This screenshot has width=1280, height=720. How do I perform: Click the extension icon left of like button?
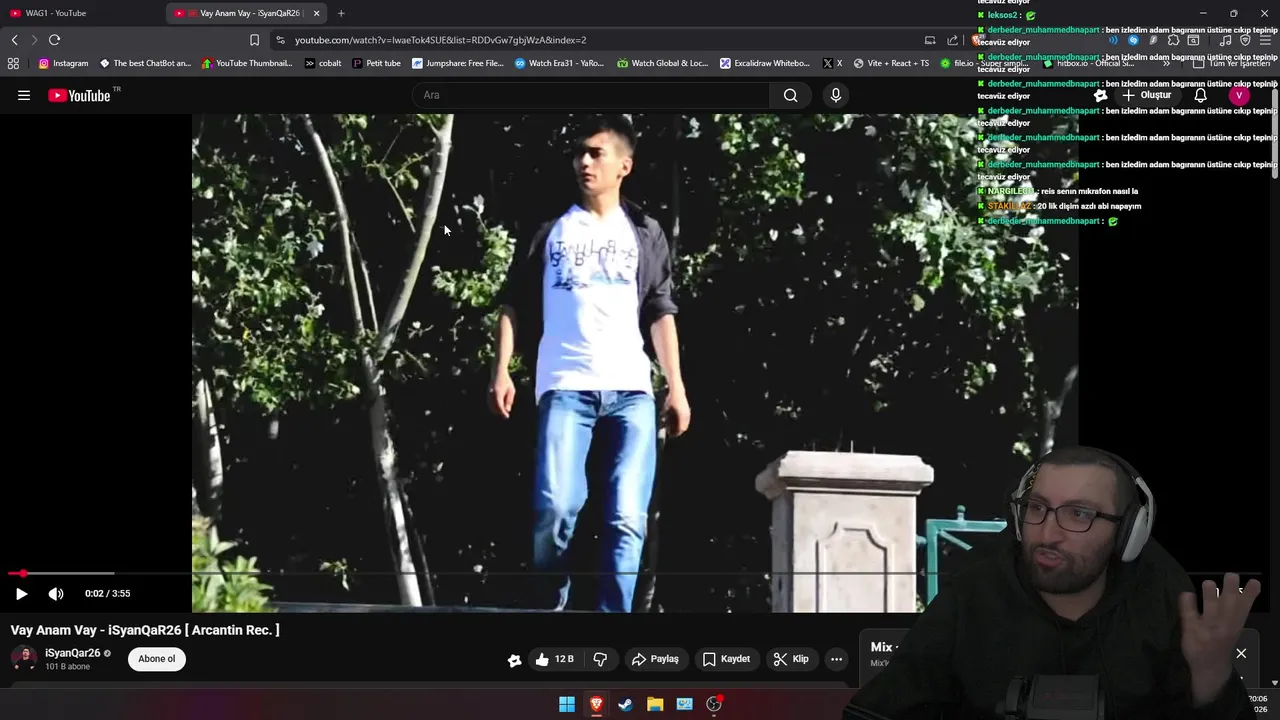pyautogui.click(x=514, y=660)
